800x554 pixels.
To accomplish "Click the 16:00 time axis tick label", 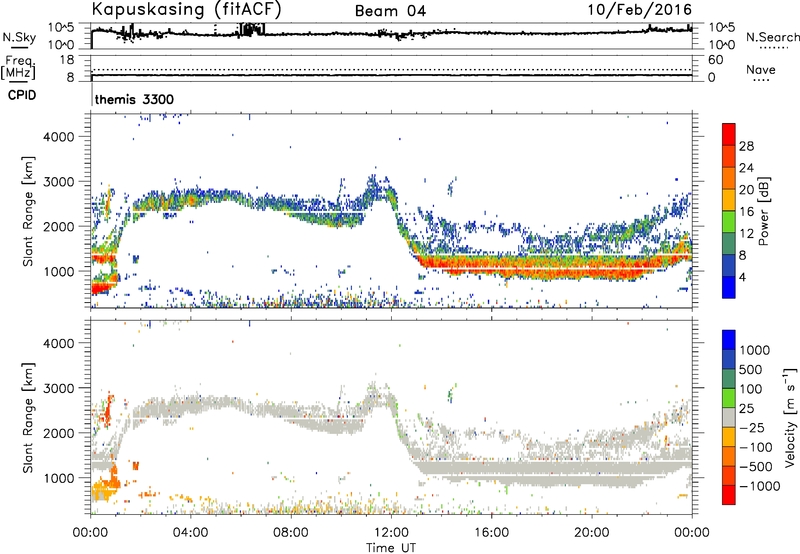I will [491, 533].
